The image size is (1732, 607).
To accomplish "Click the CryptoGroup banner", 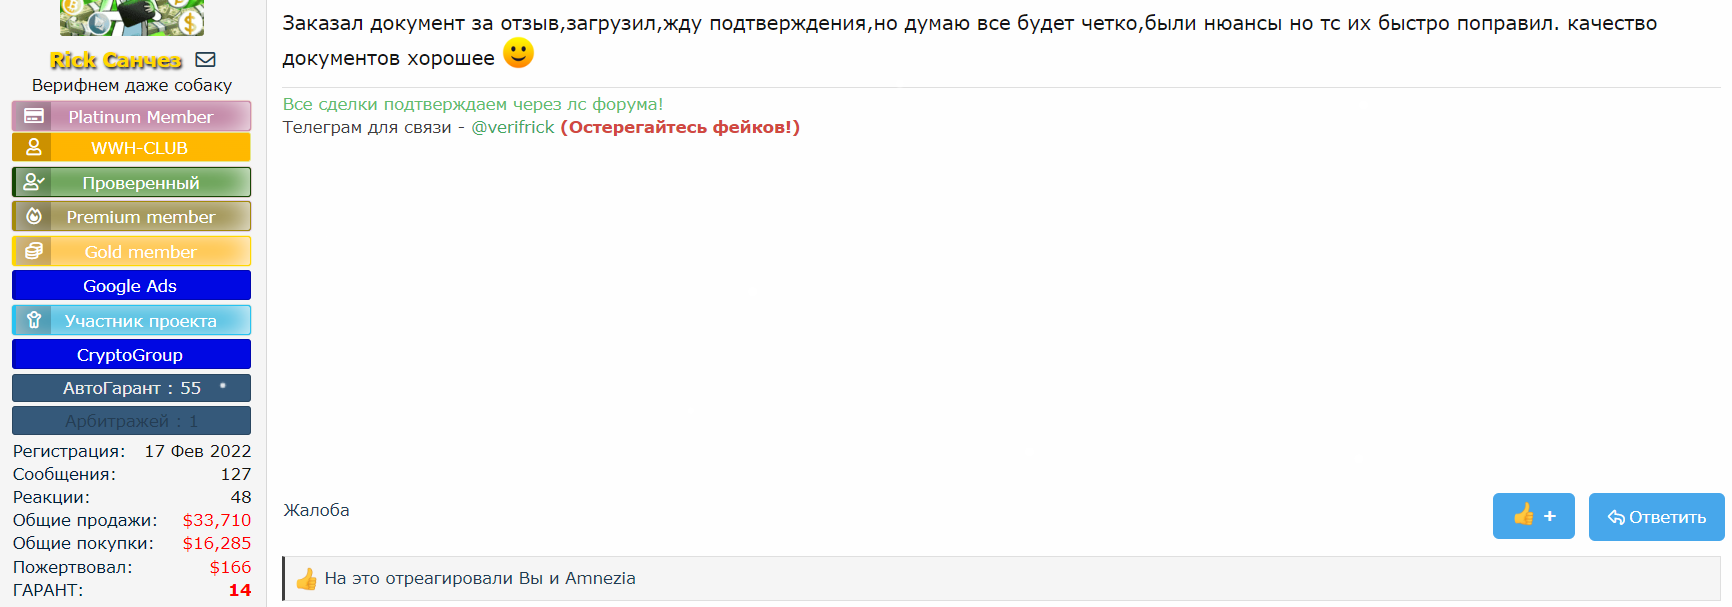I will pos(130,353).
